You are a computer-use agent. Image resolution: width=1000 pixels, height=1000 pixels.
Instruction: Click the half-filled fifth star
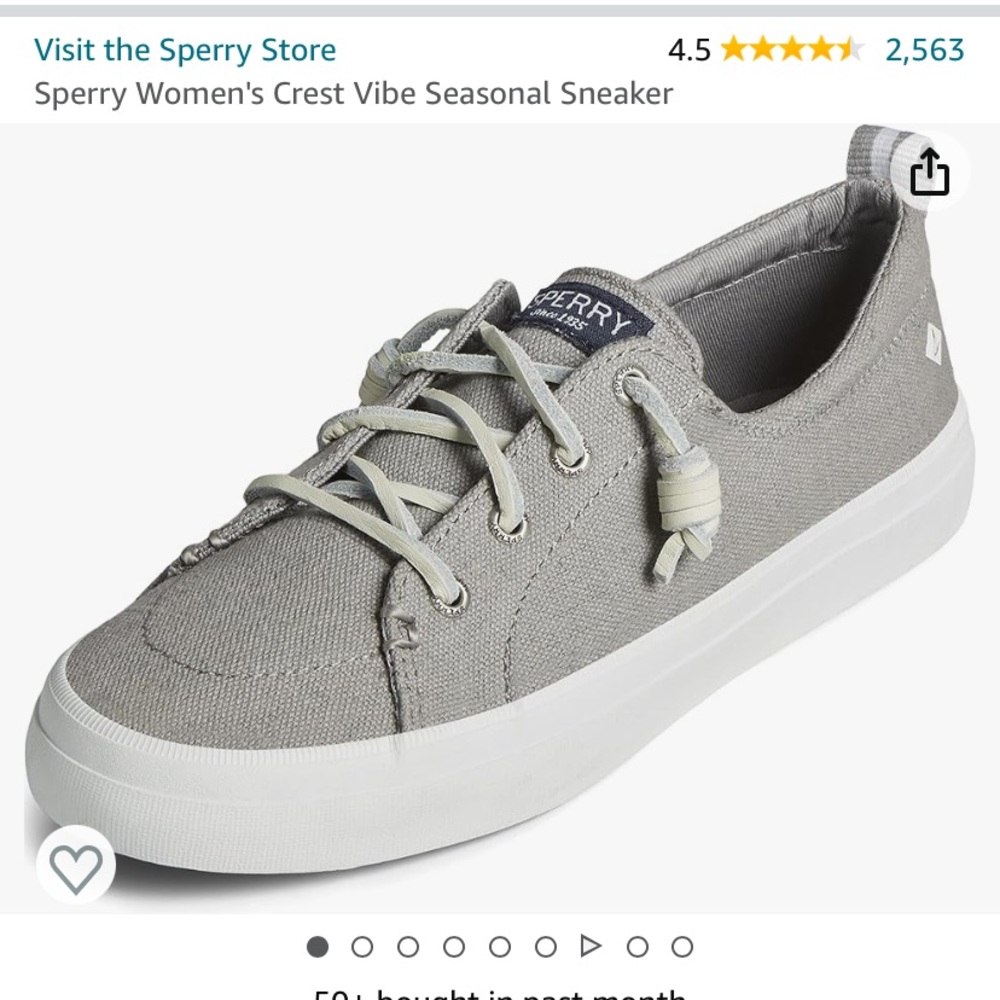point(850,51)
